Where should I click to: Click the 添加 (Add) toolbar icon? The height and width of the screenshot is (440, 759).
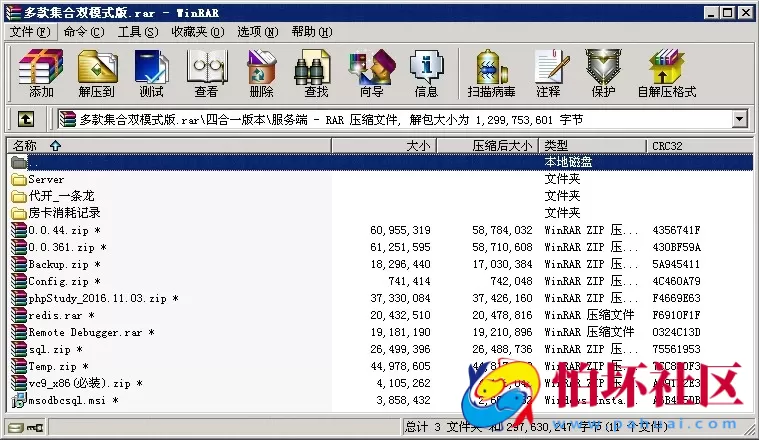pyautogui.click(x=41, y=73)
